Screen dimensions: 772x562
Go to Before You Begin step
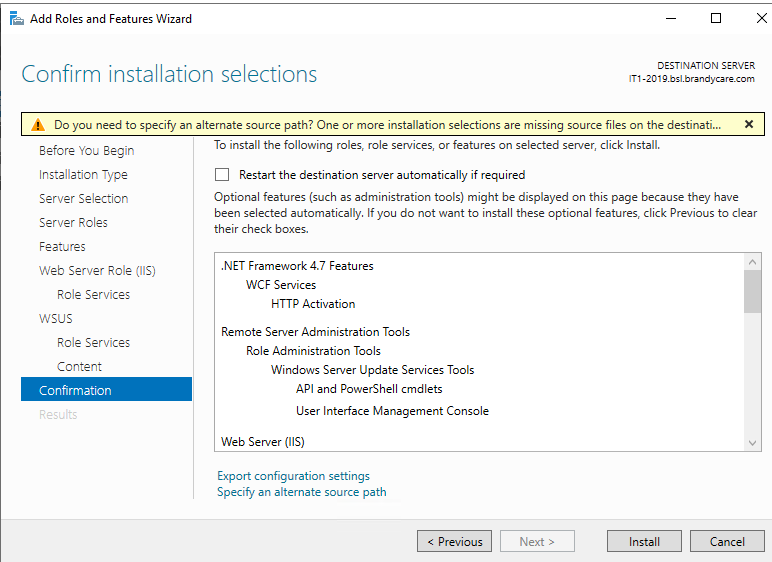point(87,151)
